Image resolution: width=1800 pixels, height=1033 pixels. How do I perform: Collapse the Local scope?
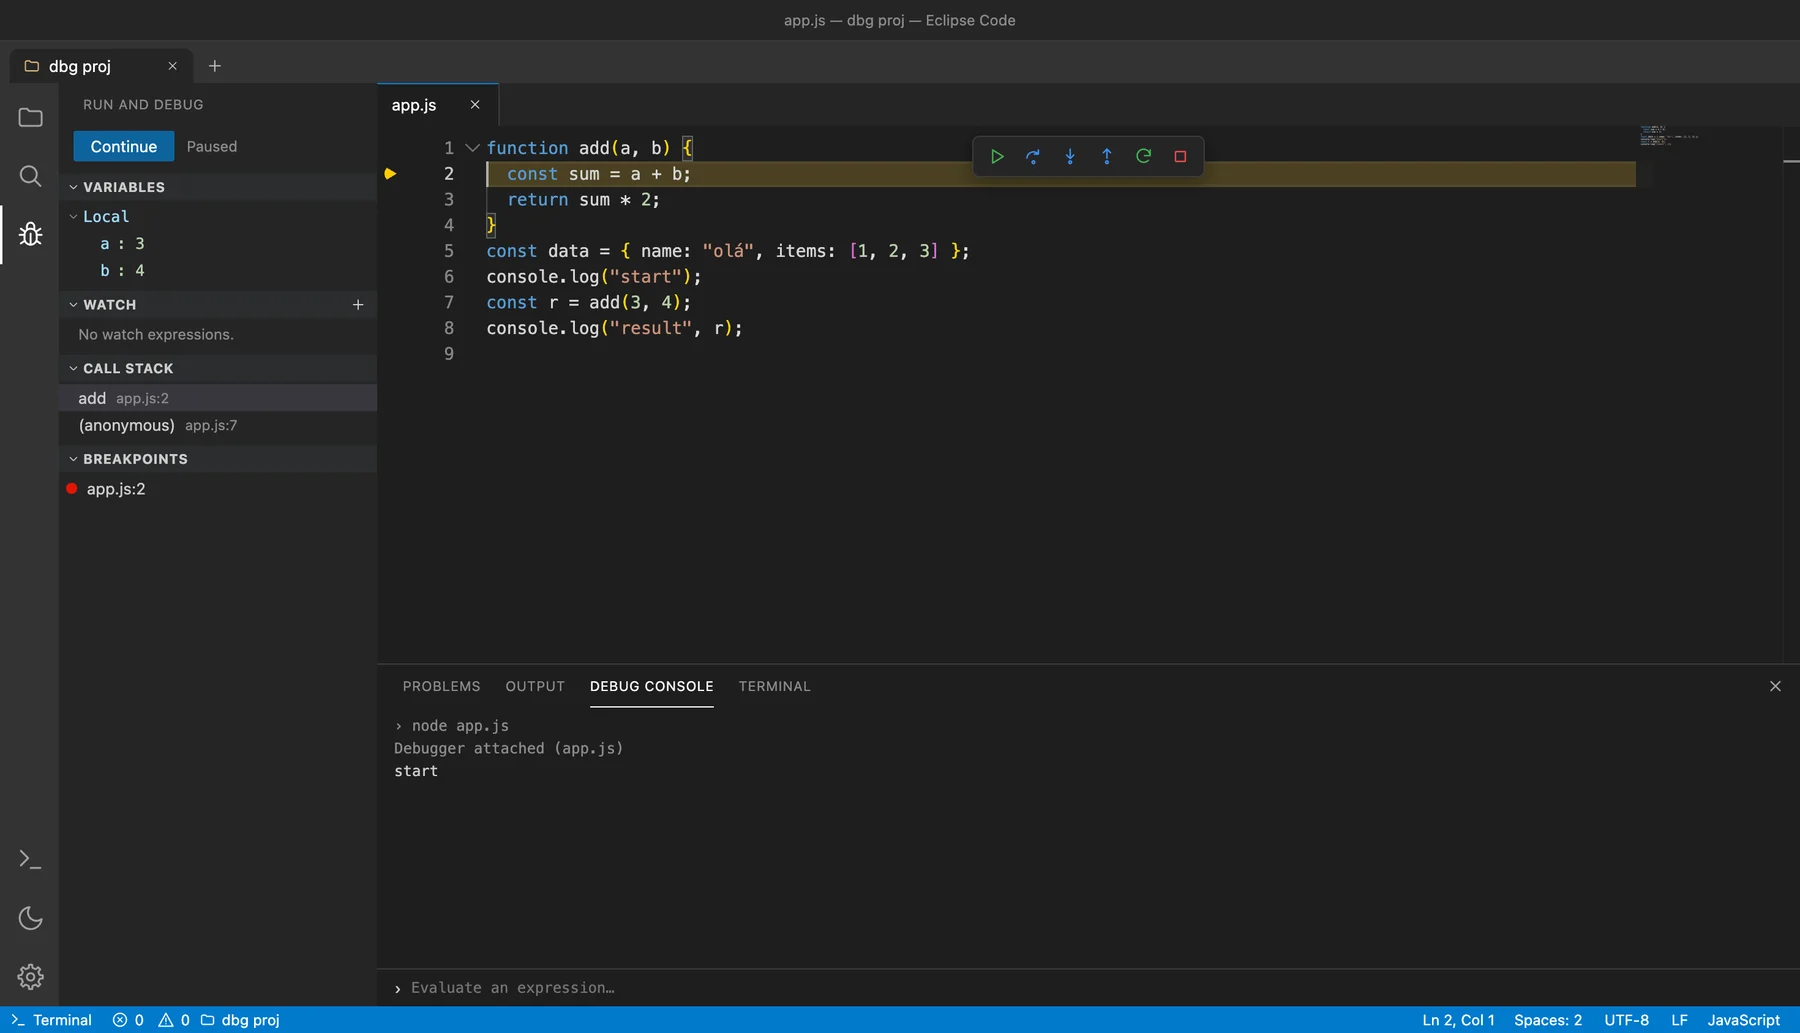click(x=73, y=216)
